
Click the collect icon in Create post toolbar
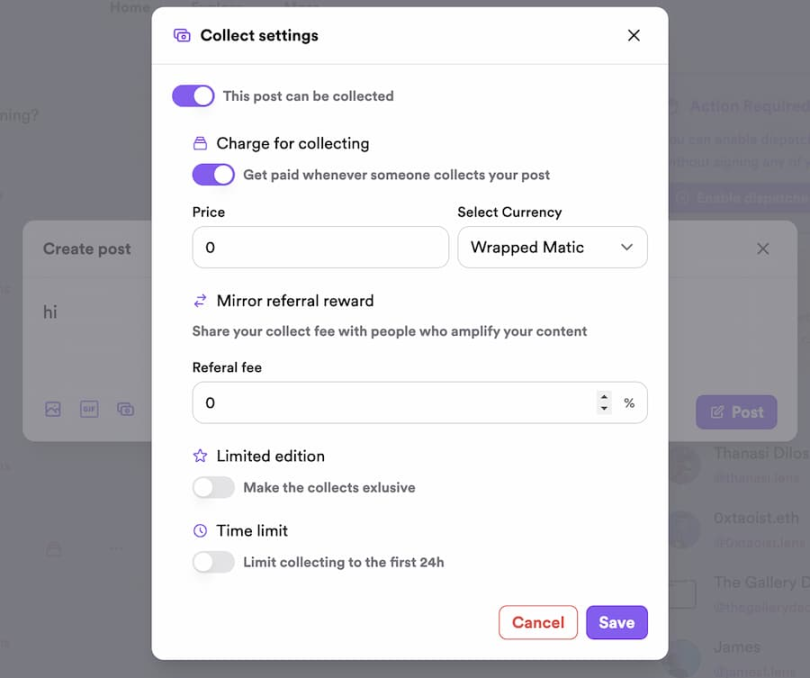tap(125, 409)
